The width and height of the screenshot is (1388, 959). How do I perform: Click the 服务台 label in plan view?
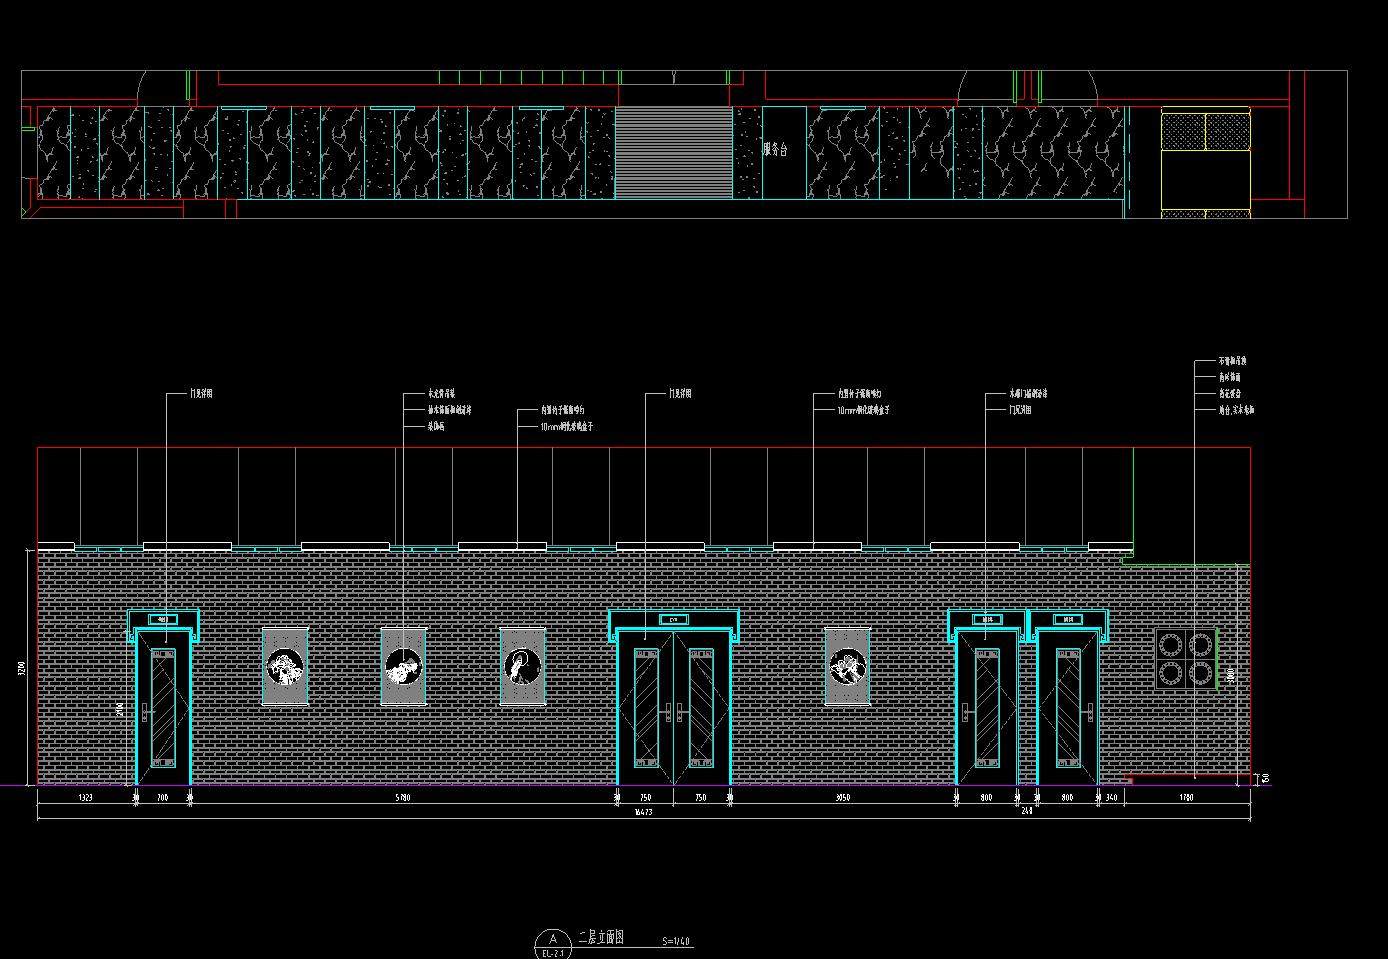click(x=775, y=150)
